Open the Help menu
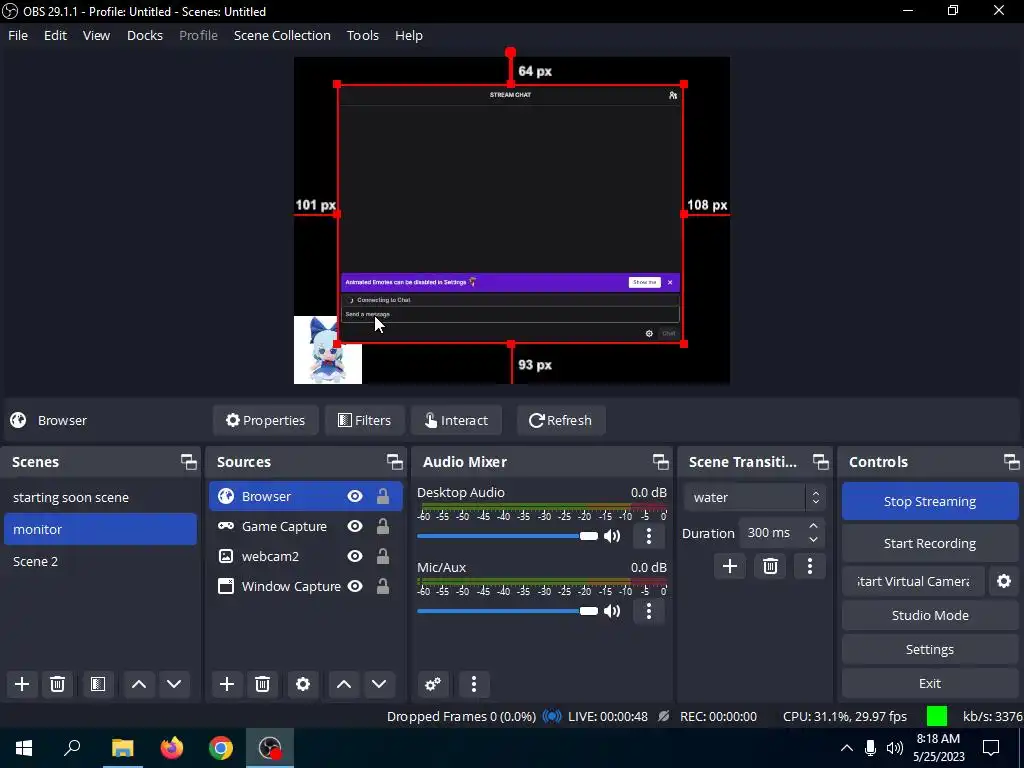1024x768 pixels. [409, 35]
